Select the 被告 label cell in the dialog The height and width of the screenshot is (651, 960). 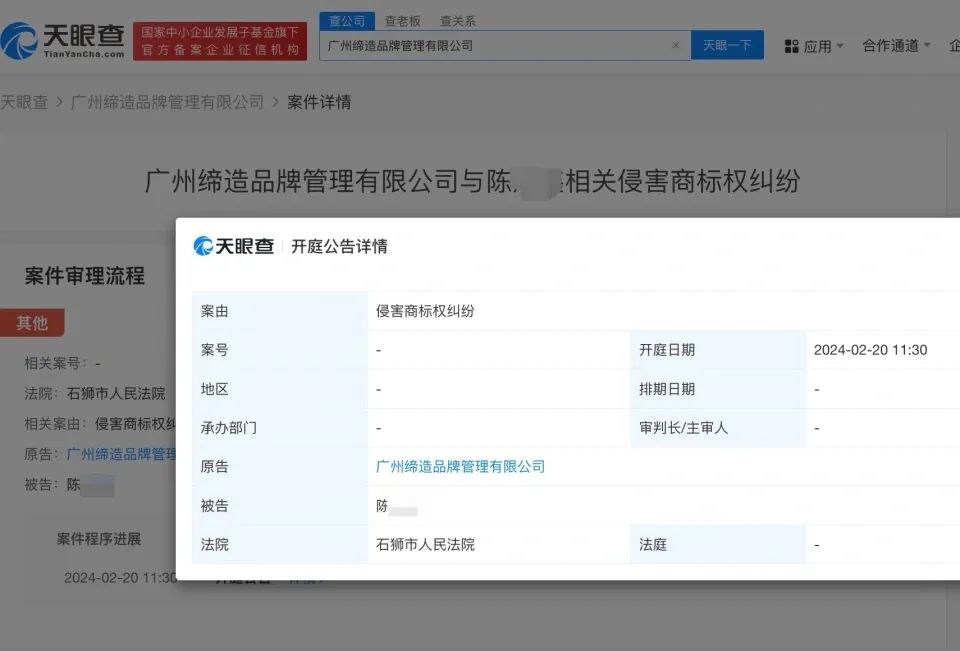coord(280,505)
